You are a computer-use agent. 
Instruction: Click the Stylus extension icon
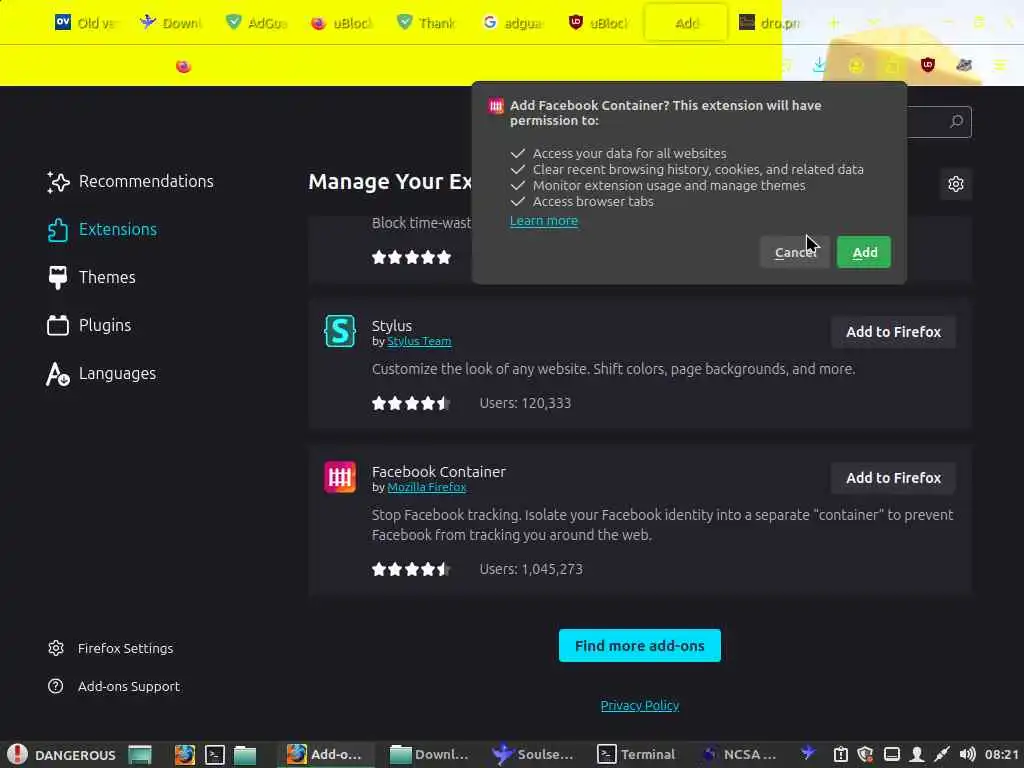pyautogui.click(x=340, y=331)
